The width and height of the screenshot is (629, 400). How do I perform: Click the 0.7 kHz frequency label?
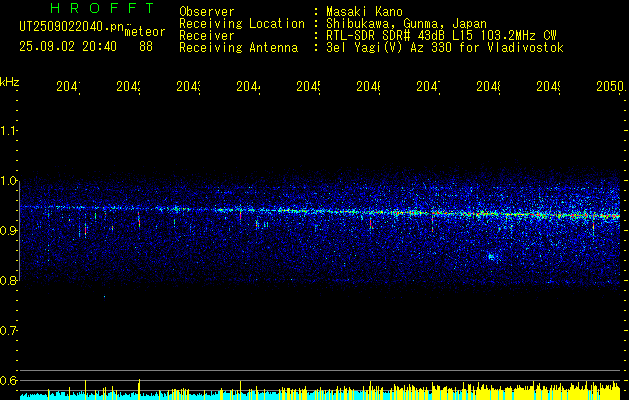(8, 330)
